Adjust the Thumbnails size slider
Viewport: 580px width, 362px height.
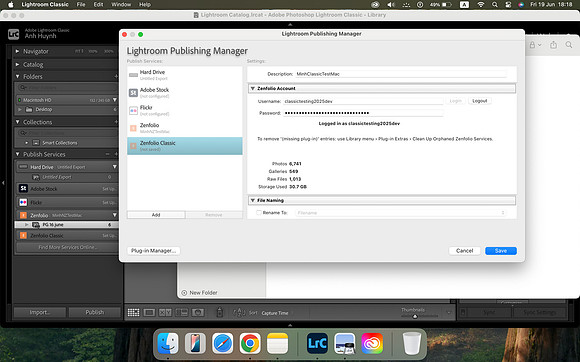(x=415, y=316)
